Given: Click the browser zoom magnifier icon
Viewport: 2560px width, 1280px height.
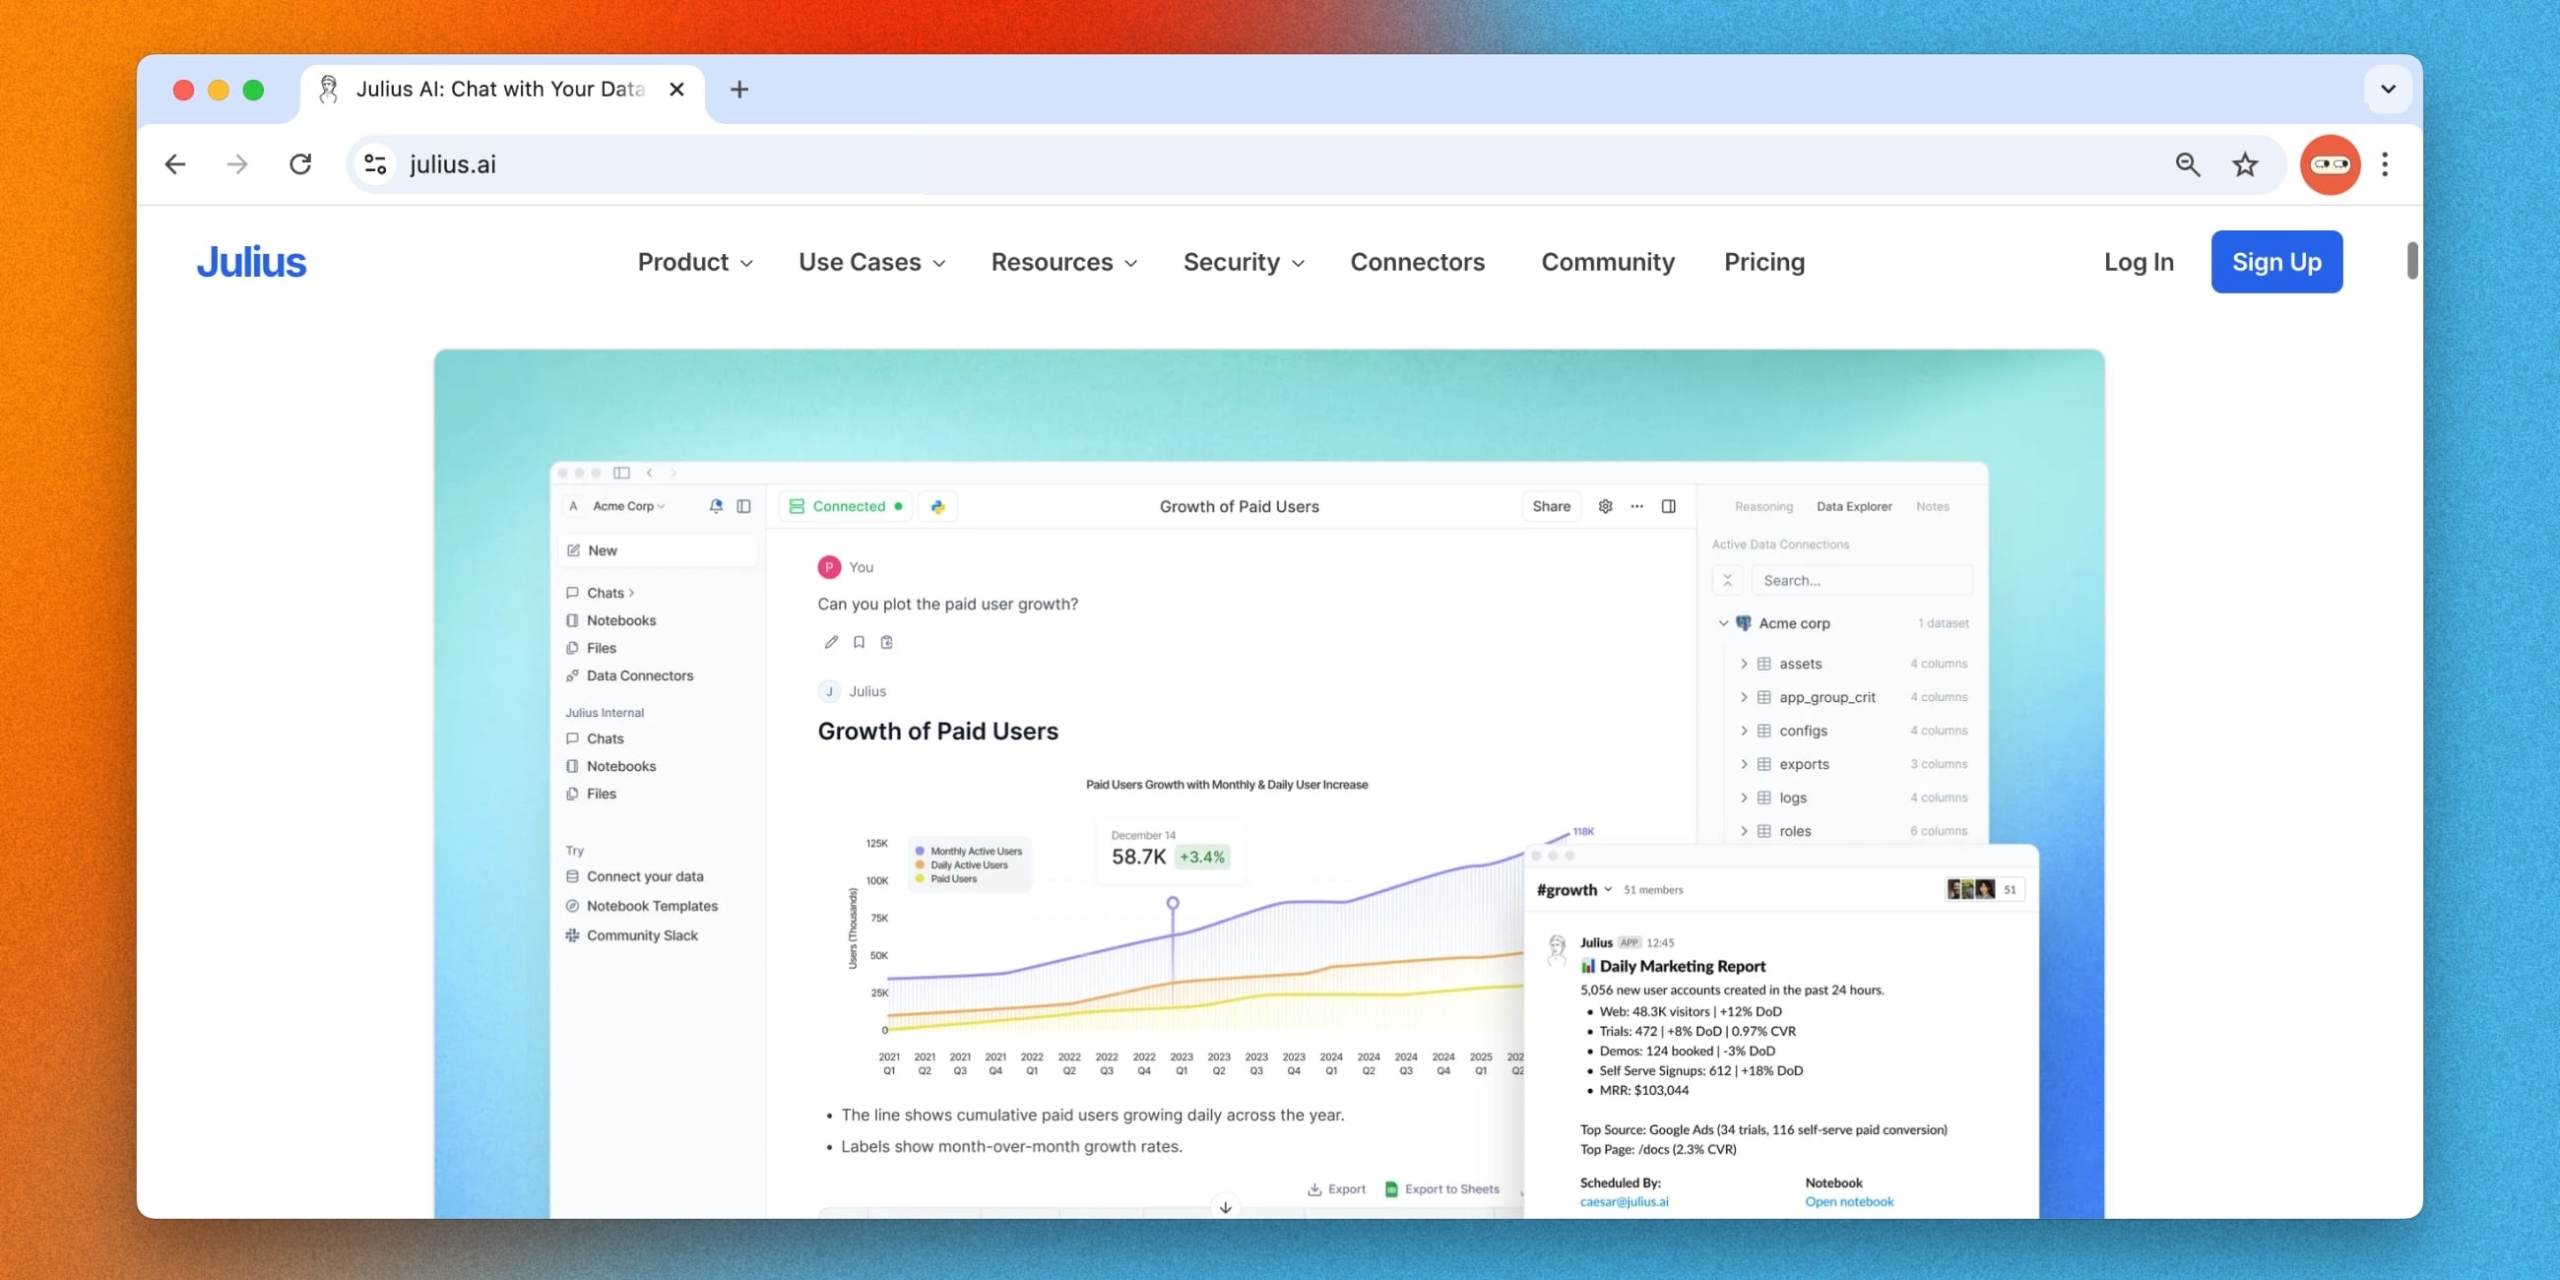Looking at the screenshot, I should [2187, 164].
